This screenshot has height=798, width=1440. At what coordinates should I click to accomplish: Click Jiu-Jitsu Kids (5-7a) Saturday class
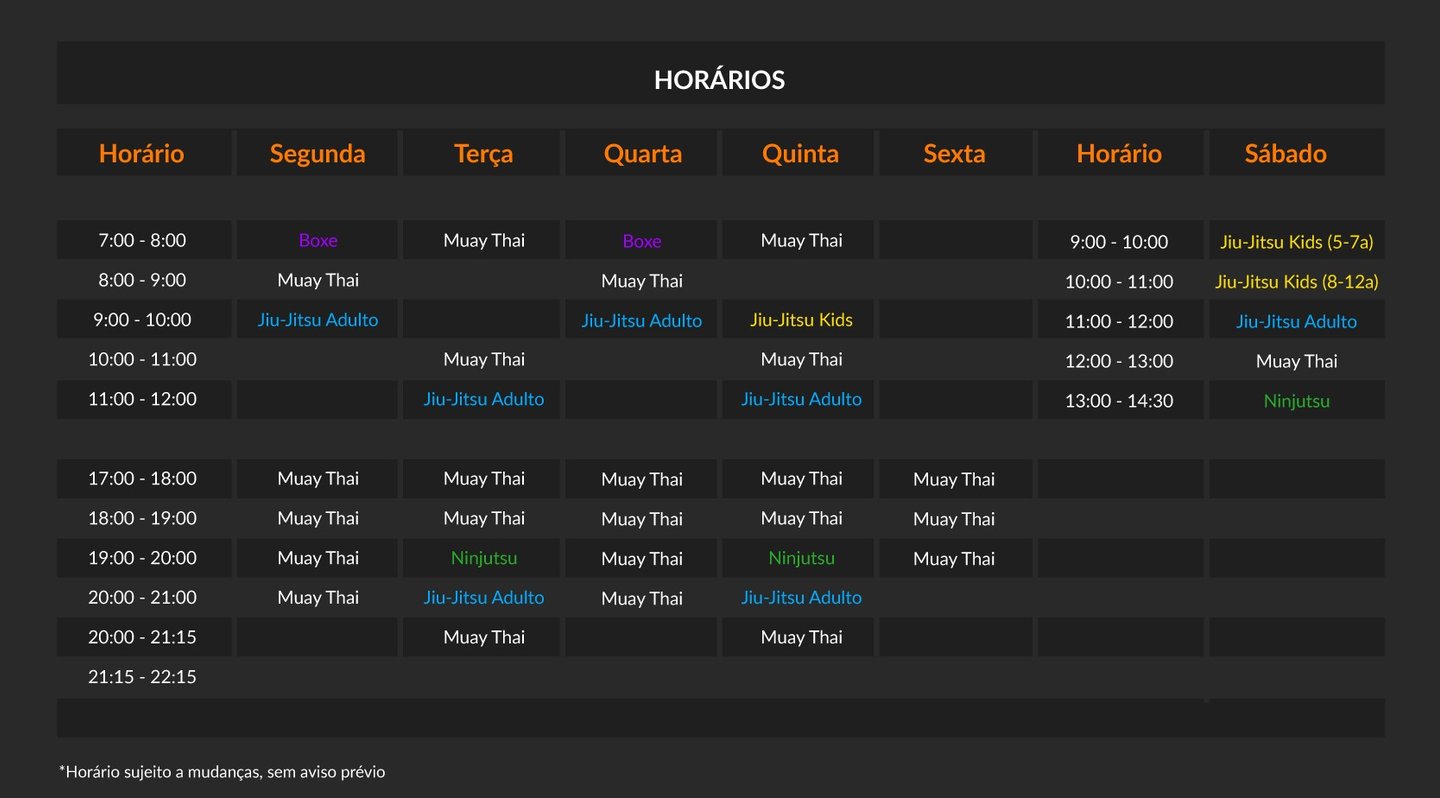1296,242
